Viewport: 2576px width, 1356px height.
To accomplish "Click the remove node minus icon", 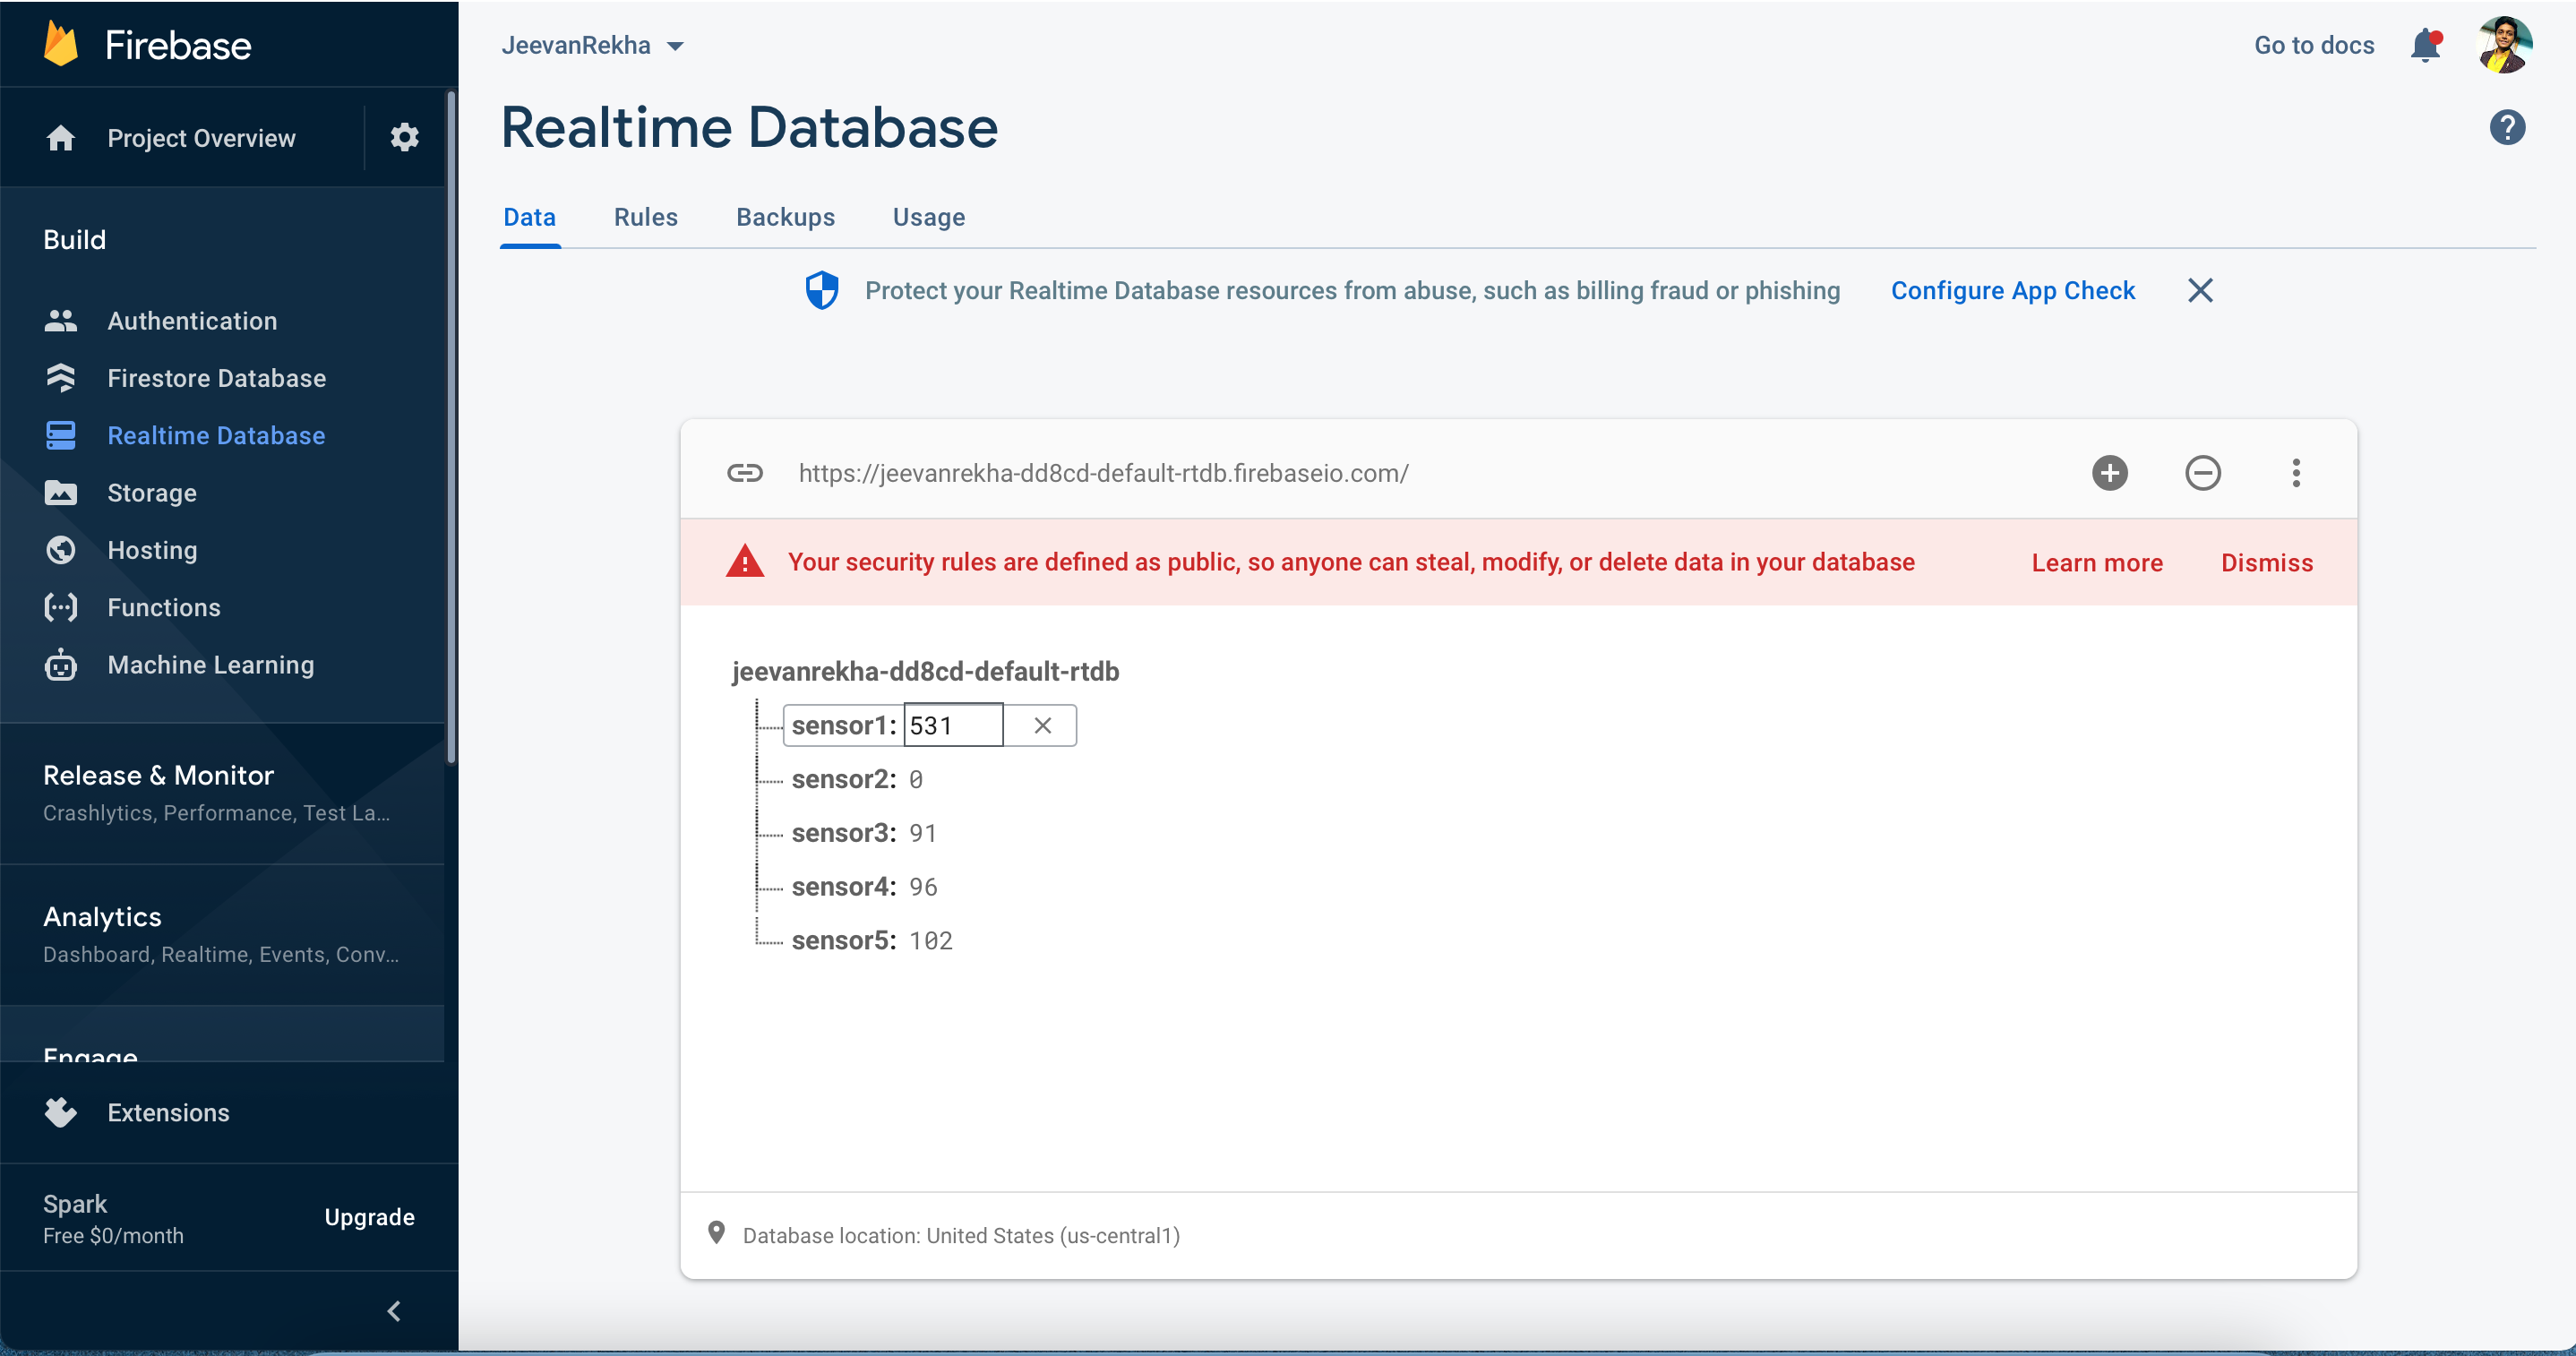I will pos(2202,473).
